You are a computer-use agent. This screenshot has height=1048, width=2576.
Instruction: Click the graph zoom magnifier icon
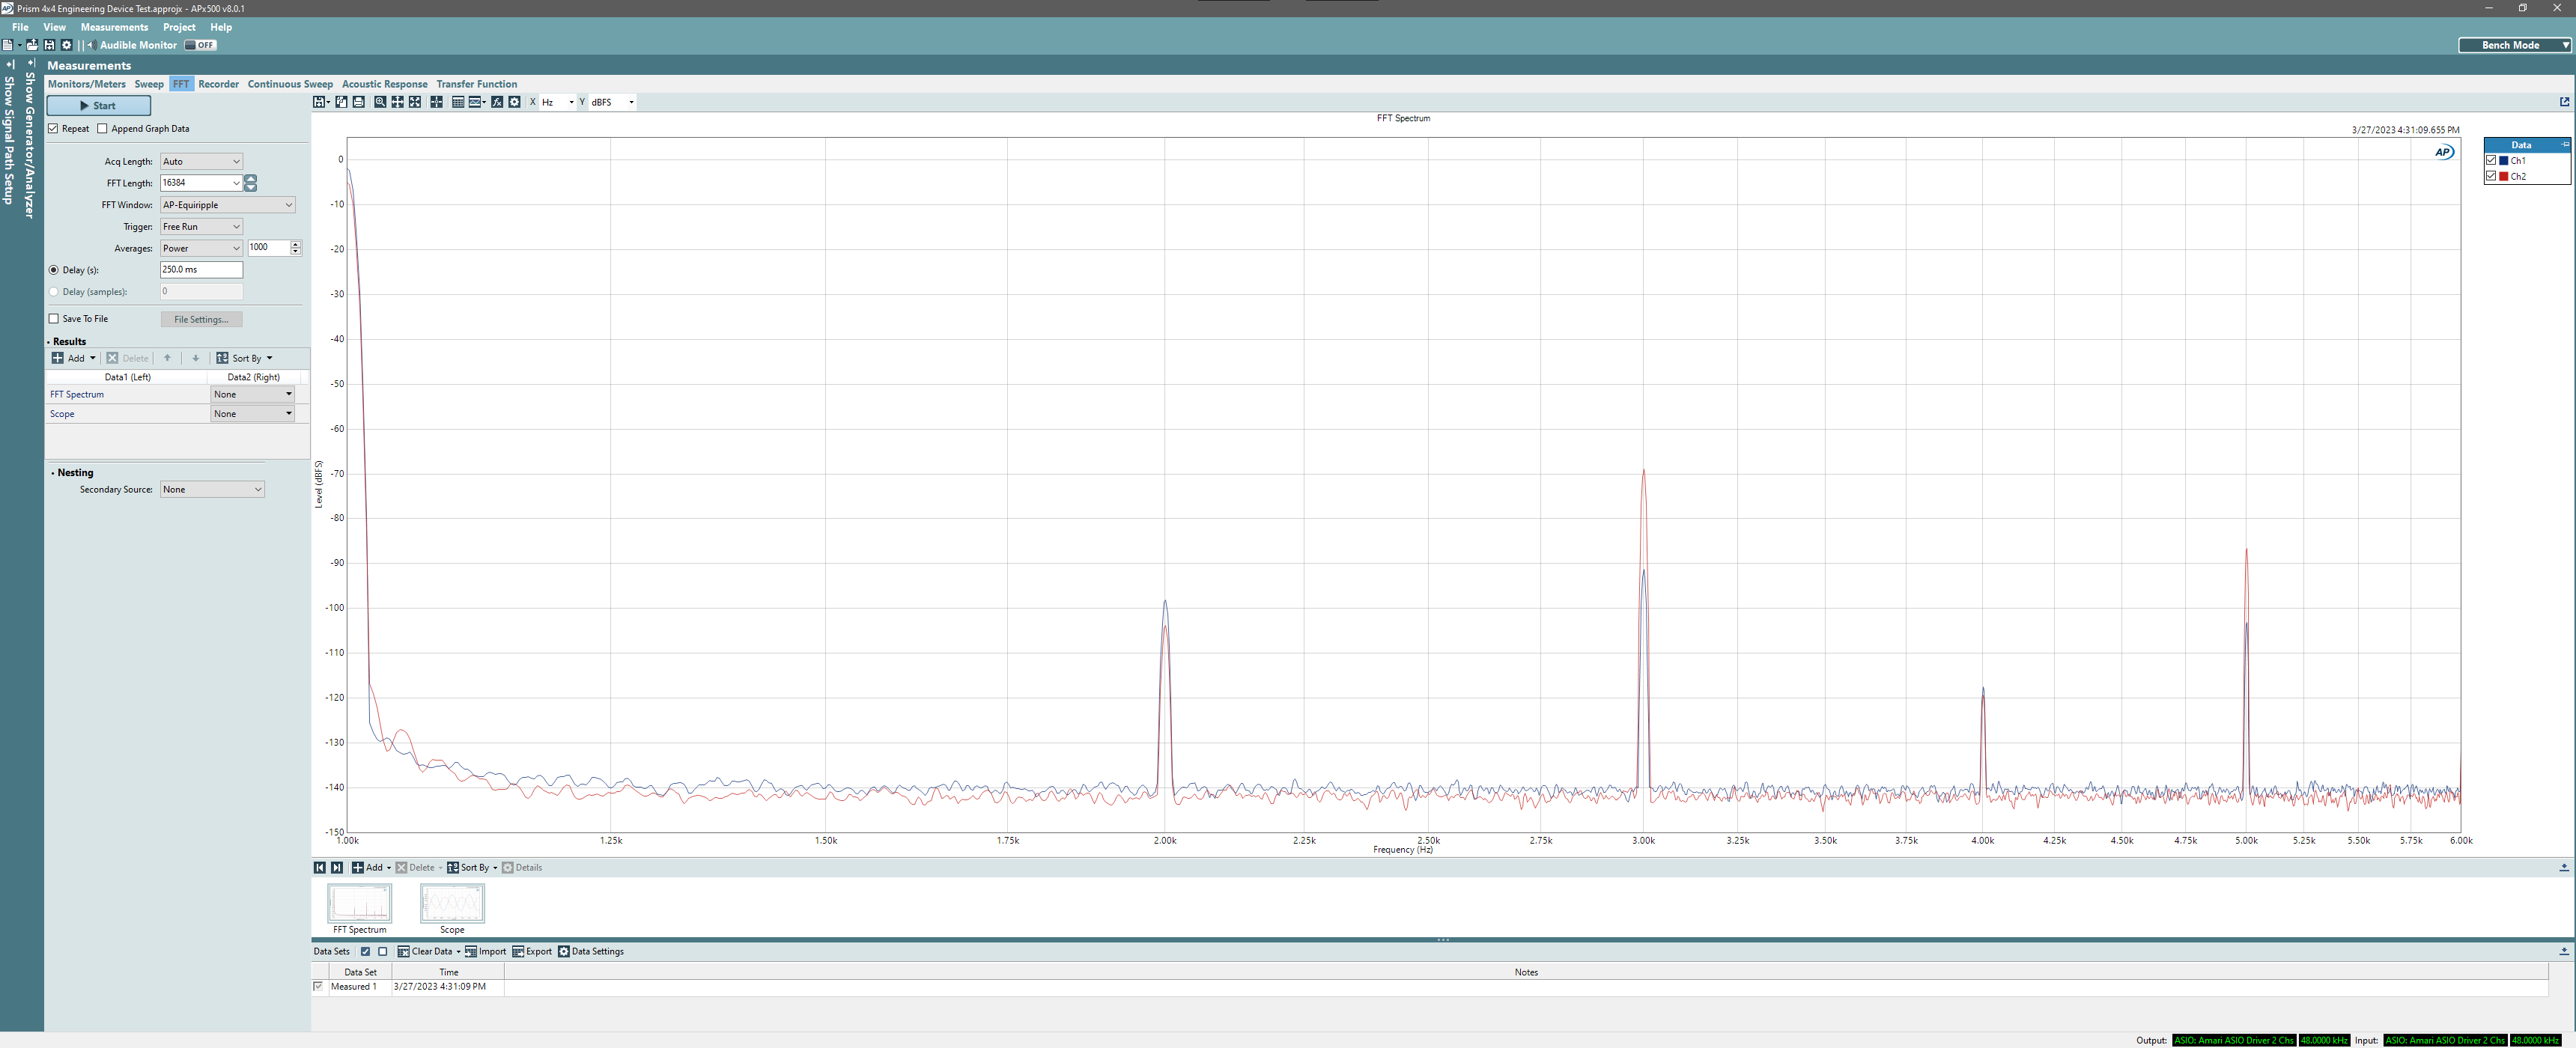coord(380,102)
